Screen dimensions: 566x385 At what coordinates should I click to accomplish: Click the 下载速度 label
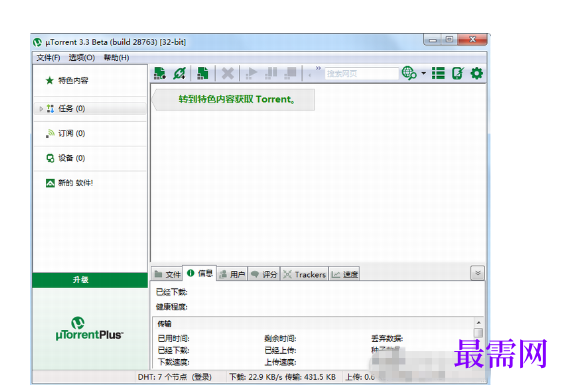click(x=173, y=362)
